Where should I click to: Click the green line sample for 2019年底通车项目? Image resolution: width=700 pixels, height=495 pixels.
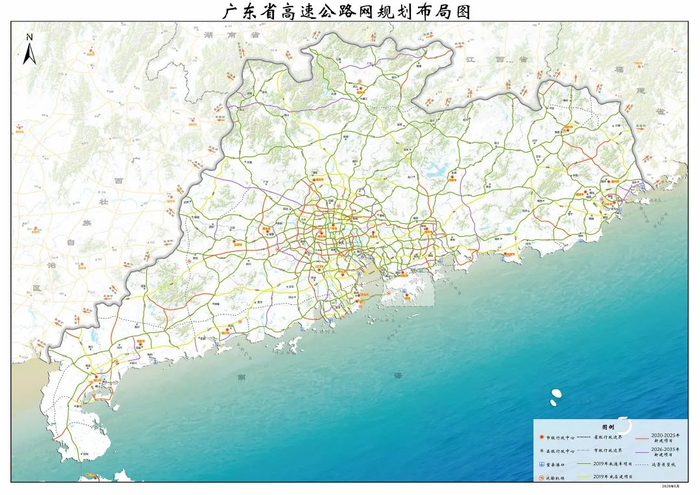(584, 463)
